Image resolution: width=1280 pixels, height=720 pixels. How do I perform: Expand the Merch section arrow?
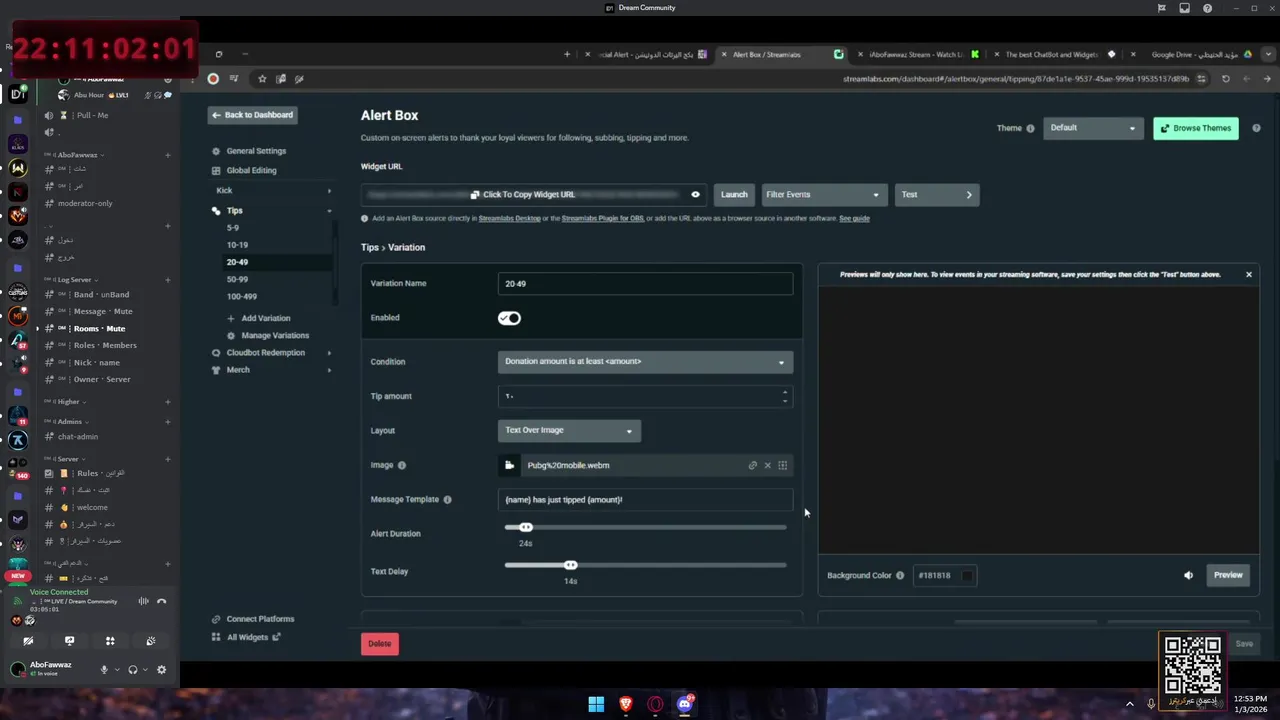[x=329, y=370]
